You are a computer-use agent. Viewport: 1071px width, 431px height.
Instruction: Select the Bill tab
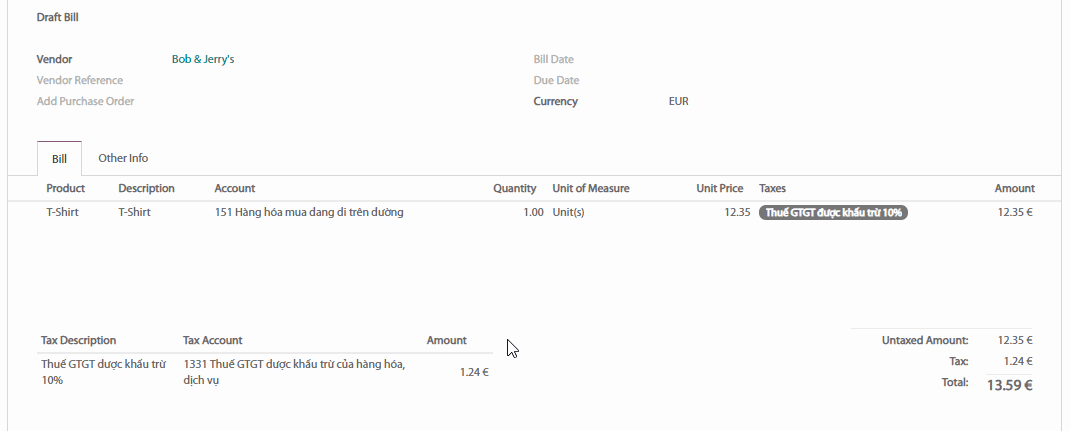(60, 159)
